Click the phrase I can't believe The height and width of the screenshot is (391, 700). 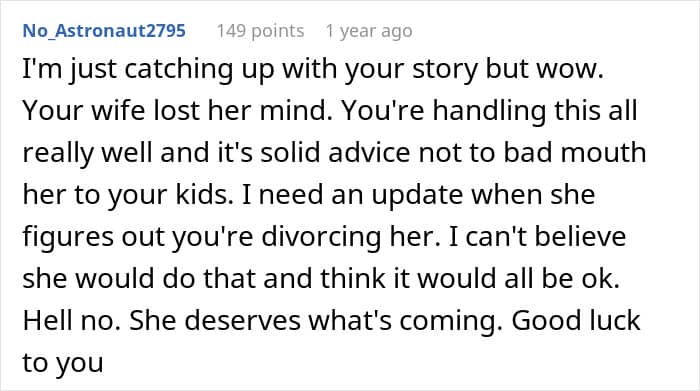pyautogui.click(x=537, y=237)
